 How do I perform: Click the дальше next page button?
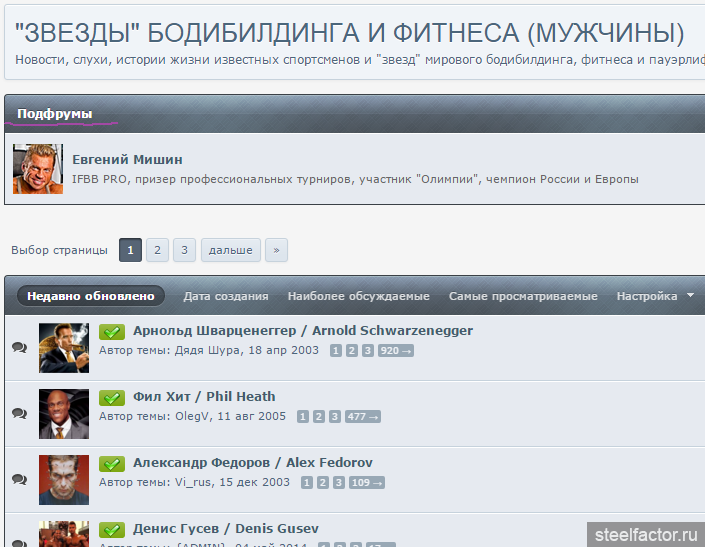coord(231,250)
